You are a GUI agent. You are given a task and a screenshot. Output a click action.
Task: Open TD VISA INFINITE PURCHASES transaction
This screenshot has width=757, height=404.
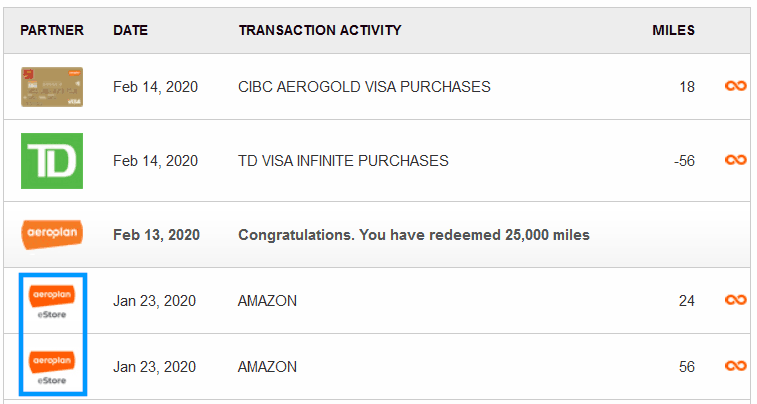[343, 161]
